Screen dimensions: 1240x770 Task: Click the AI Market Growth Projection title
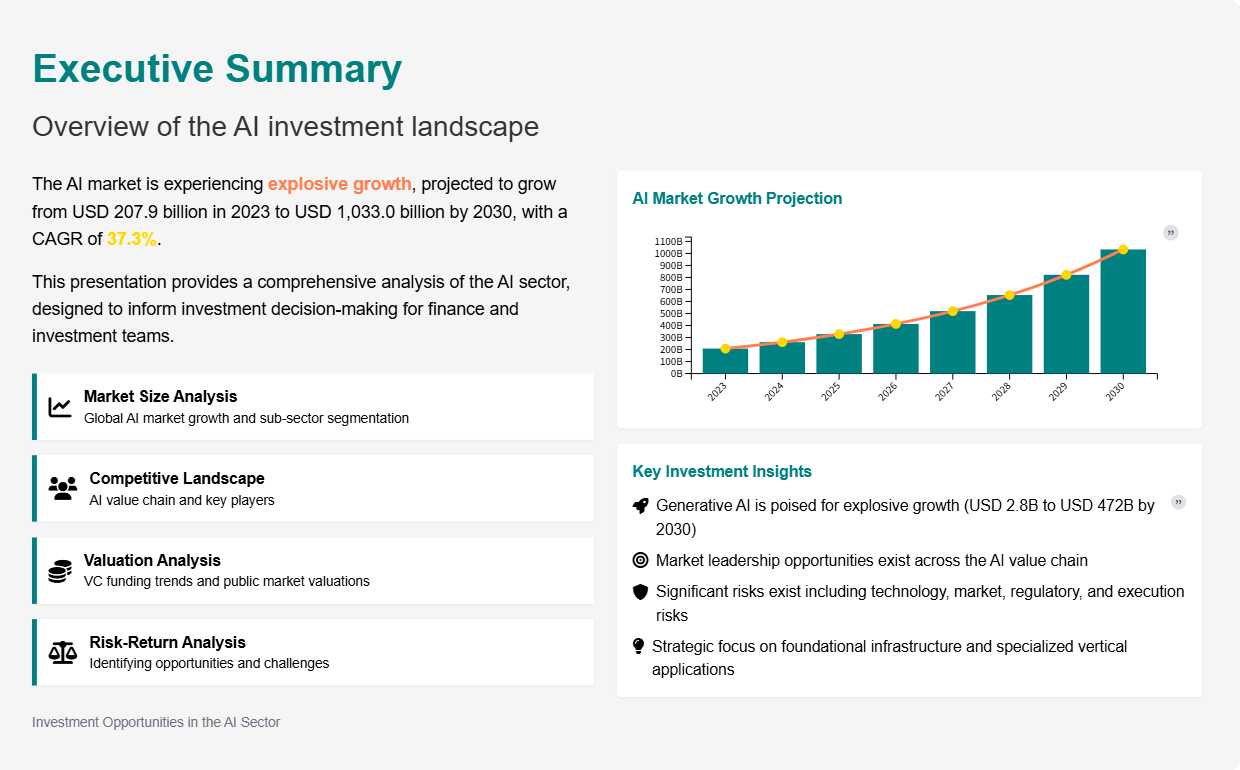[x=737, y=198]
